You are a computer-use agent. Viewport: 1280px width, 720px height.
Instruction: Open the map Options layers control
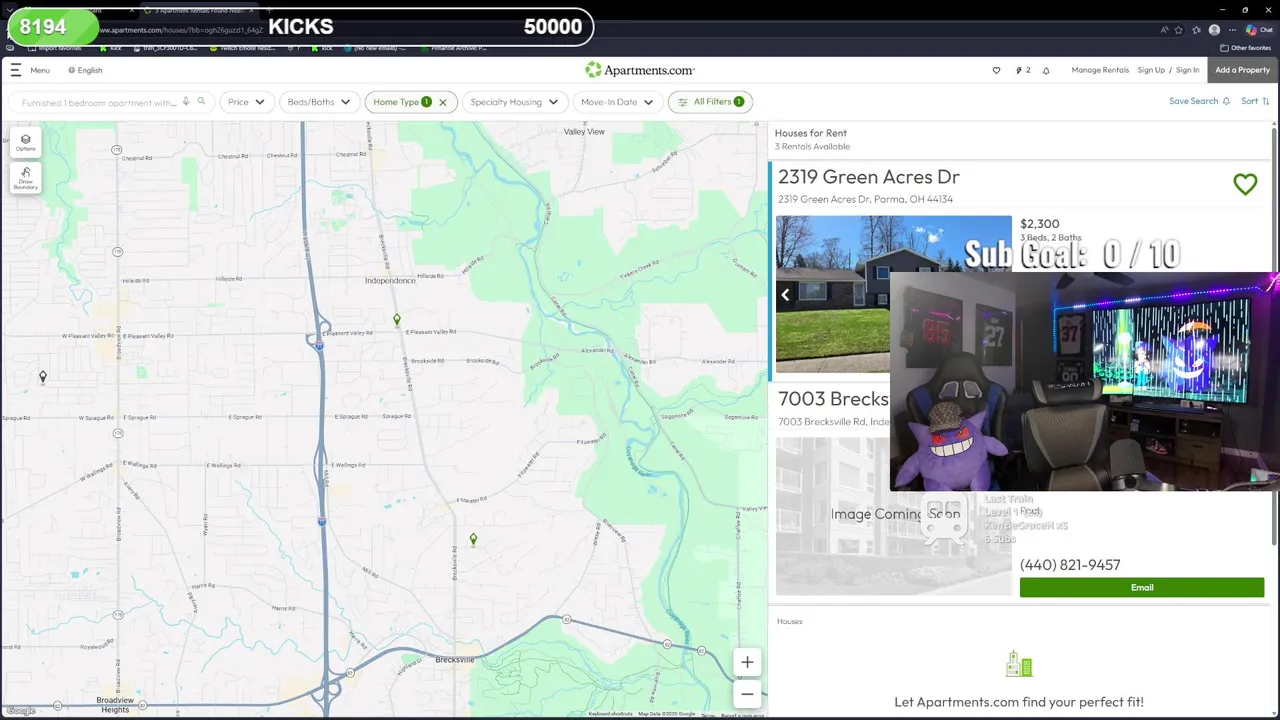25,143
